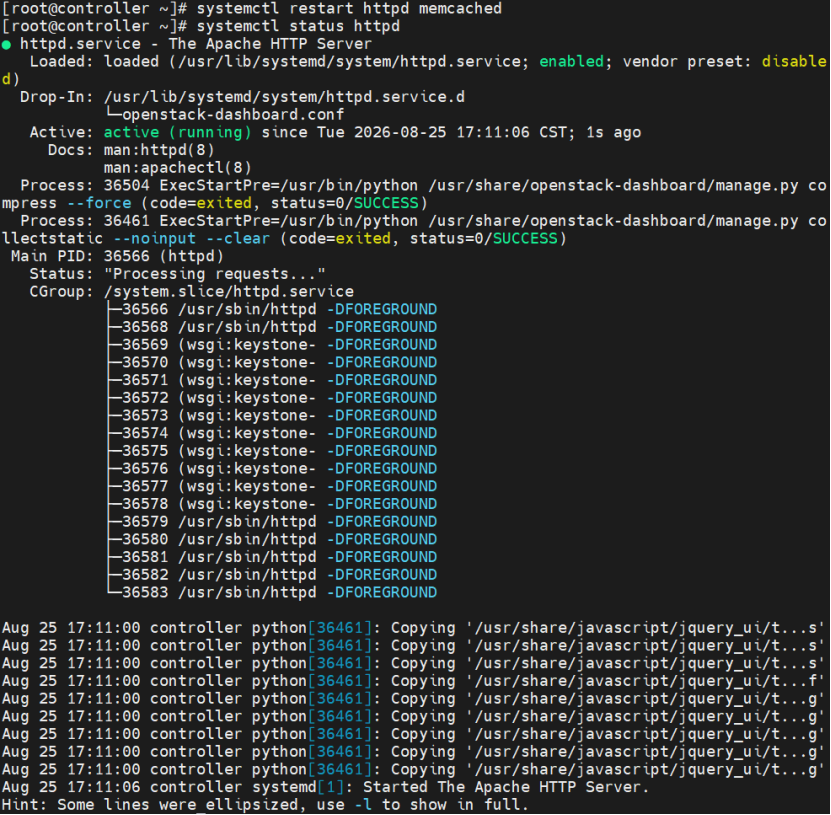Click CGroup row 36568 /usr/sbin/httpd
The height and width of the screenshot is (815, 831).
(272, 327)
